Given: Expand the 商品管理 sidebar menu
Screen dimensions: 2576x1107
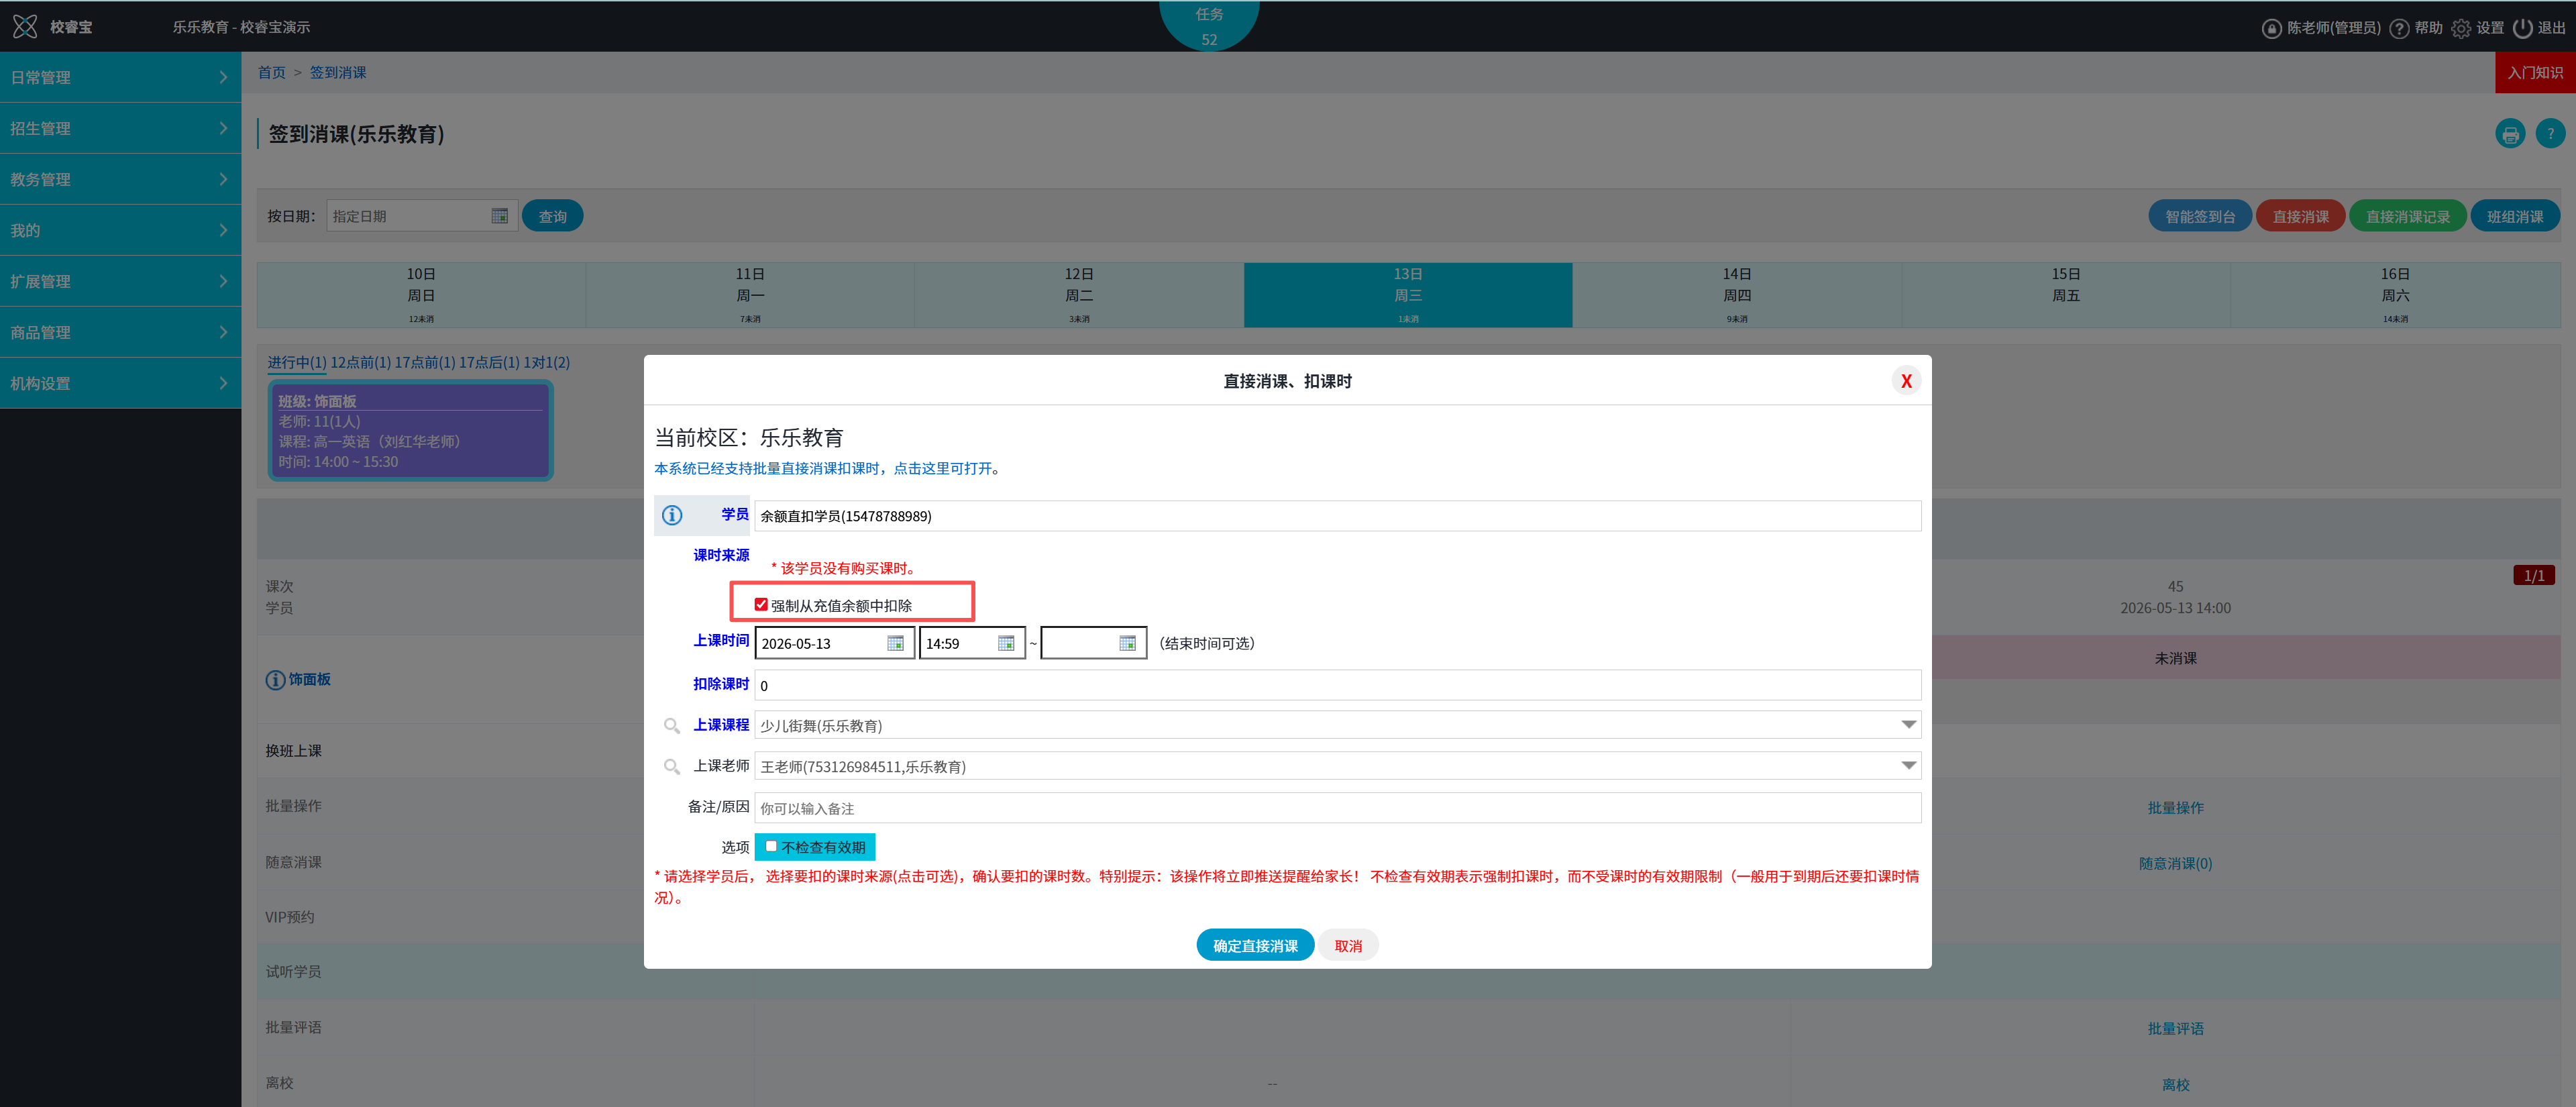Looking at the screenshot, I should tap(120, 332).
